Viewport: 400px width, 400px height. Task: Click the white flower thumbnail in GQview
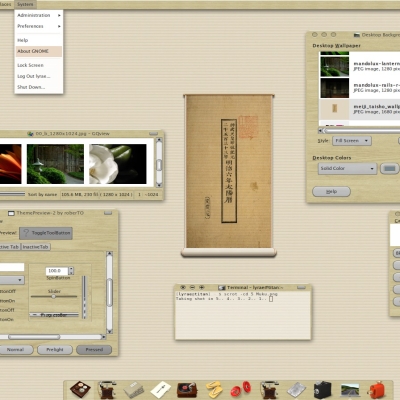tap(118, 164)
